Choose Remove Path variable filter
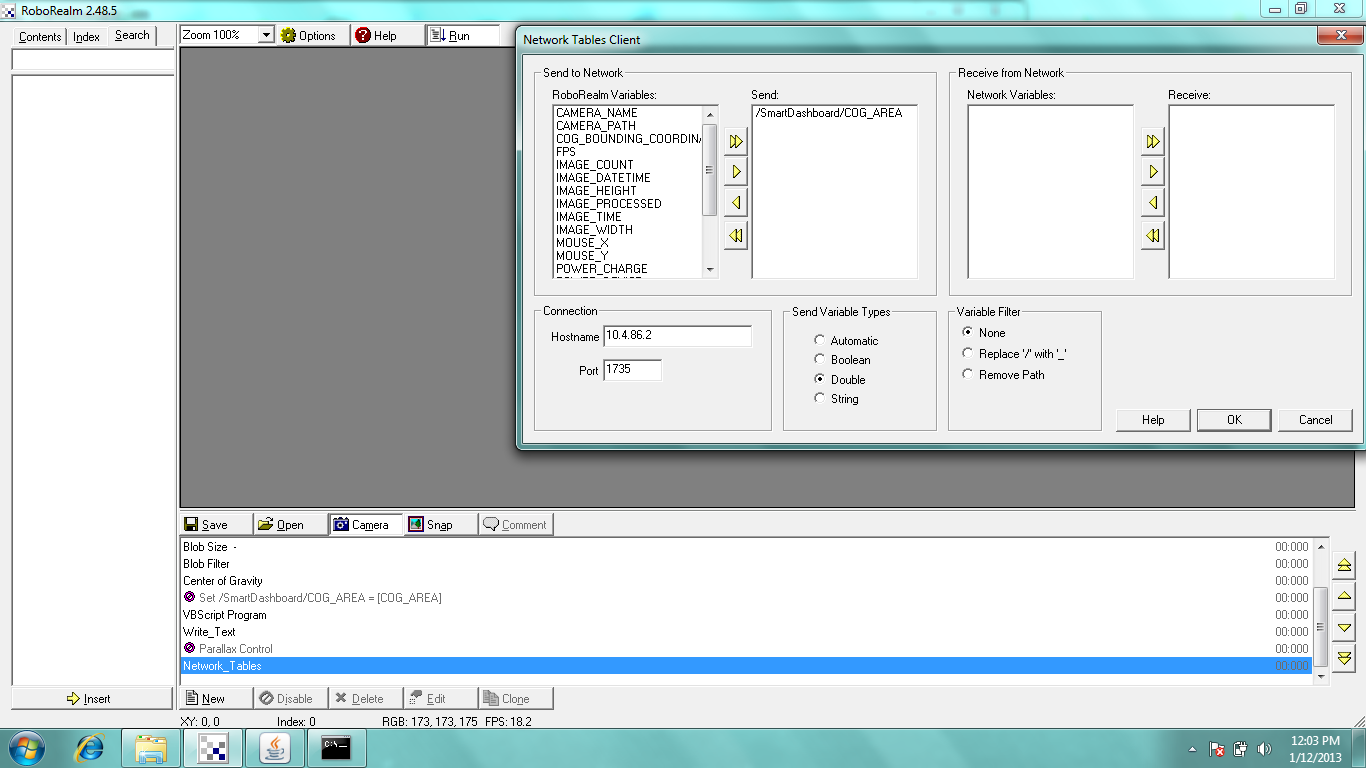1366x768 pixels. (967, 374)
